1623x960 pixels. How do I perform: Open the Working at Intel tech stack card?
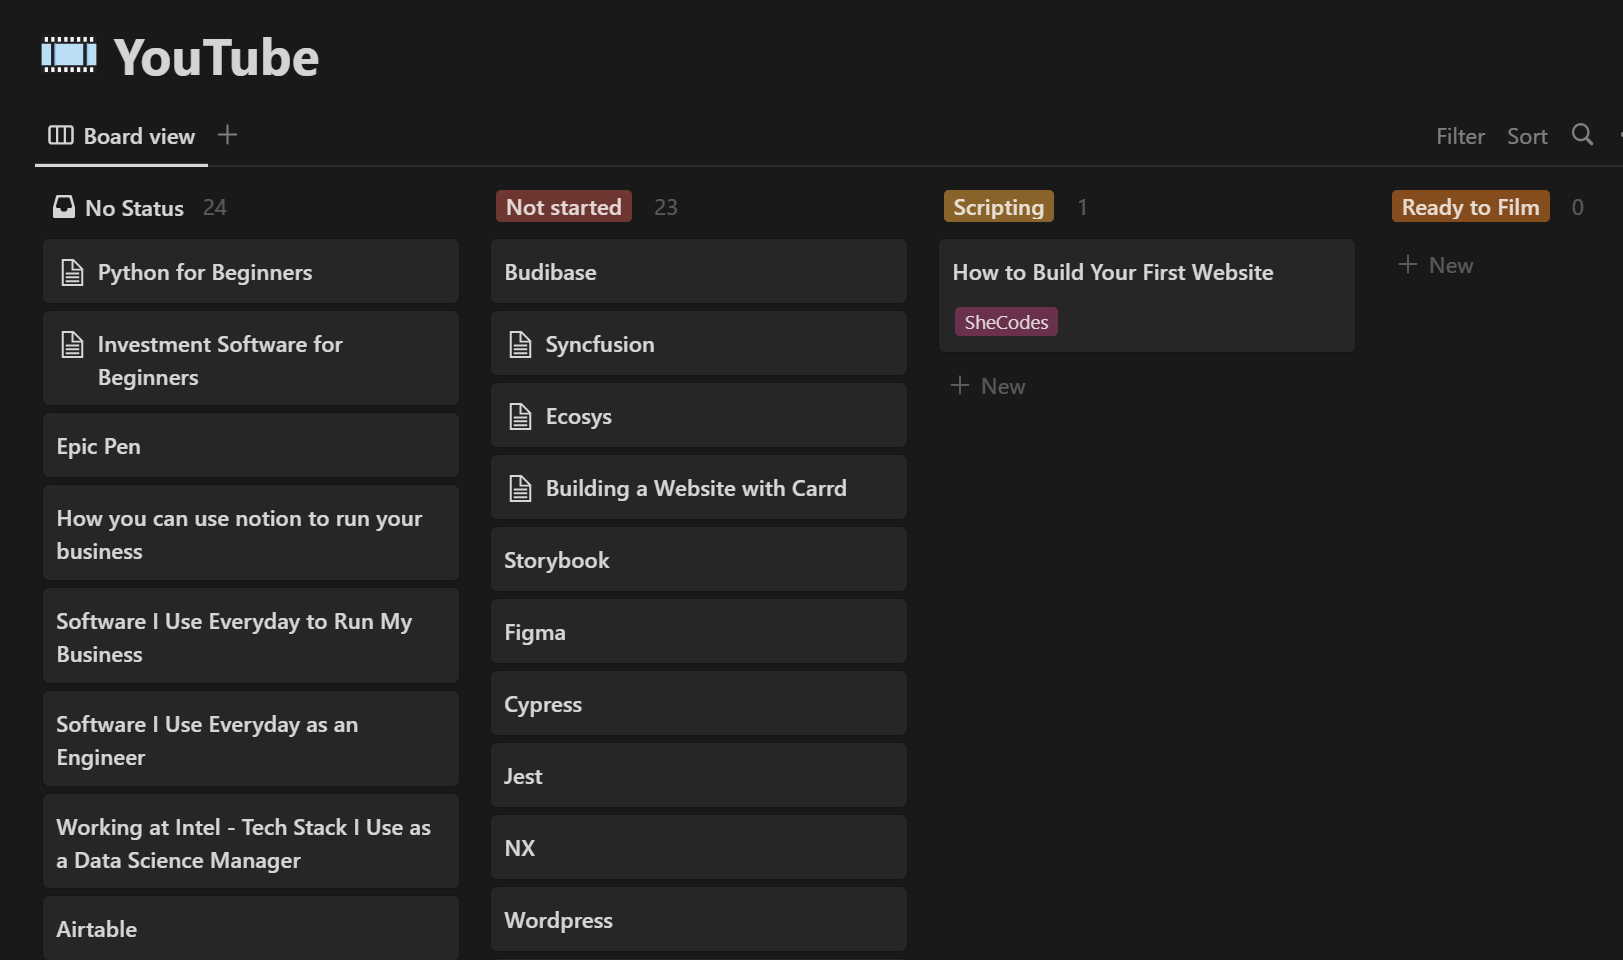point(251,843)
